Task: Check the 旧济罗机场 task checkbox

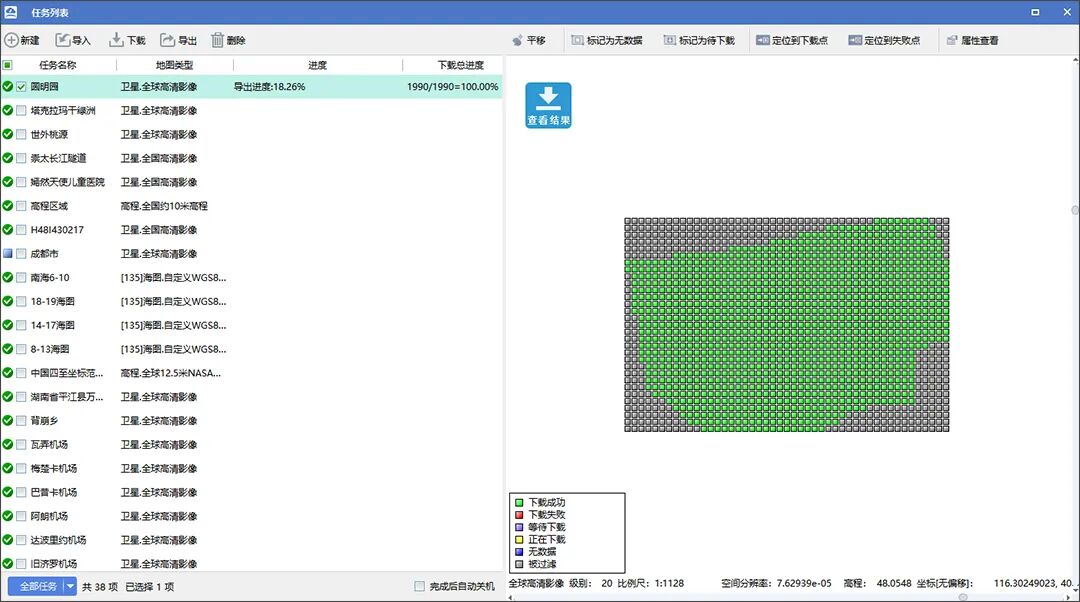Action: (21, 563)
